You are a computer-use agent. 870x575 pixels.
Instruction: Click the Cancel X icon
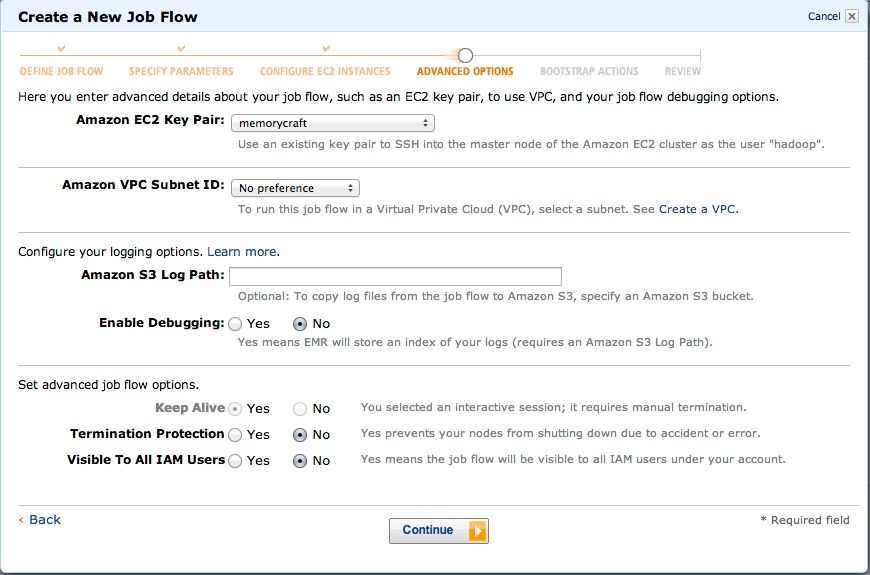coord(851,16)
